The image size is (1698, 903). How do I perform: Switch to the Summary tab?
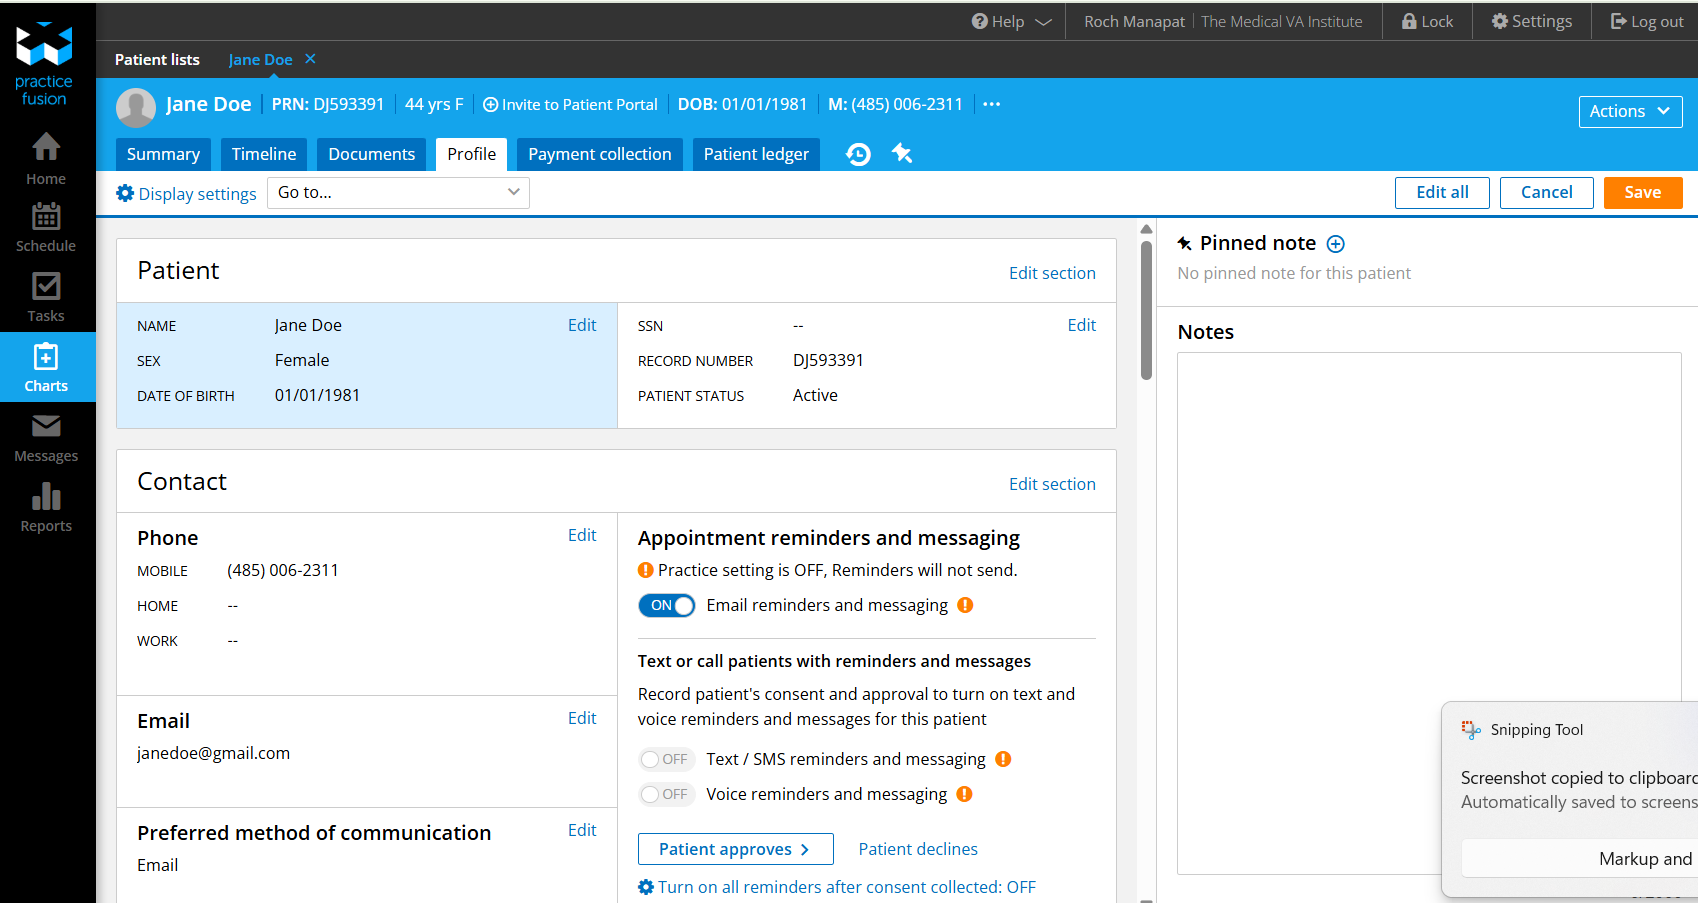coord(163,154)
